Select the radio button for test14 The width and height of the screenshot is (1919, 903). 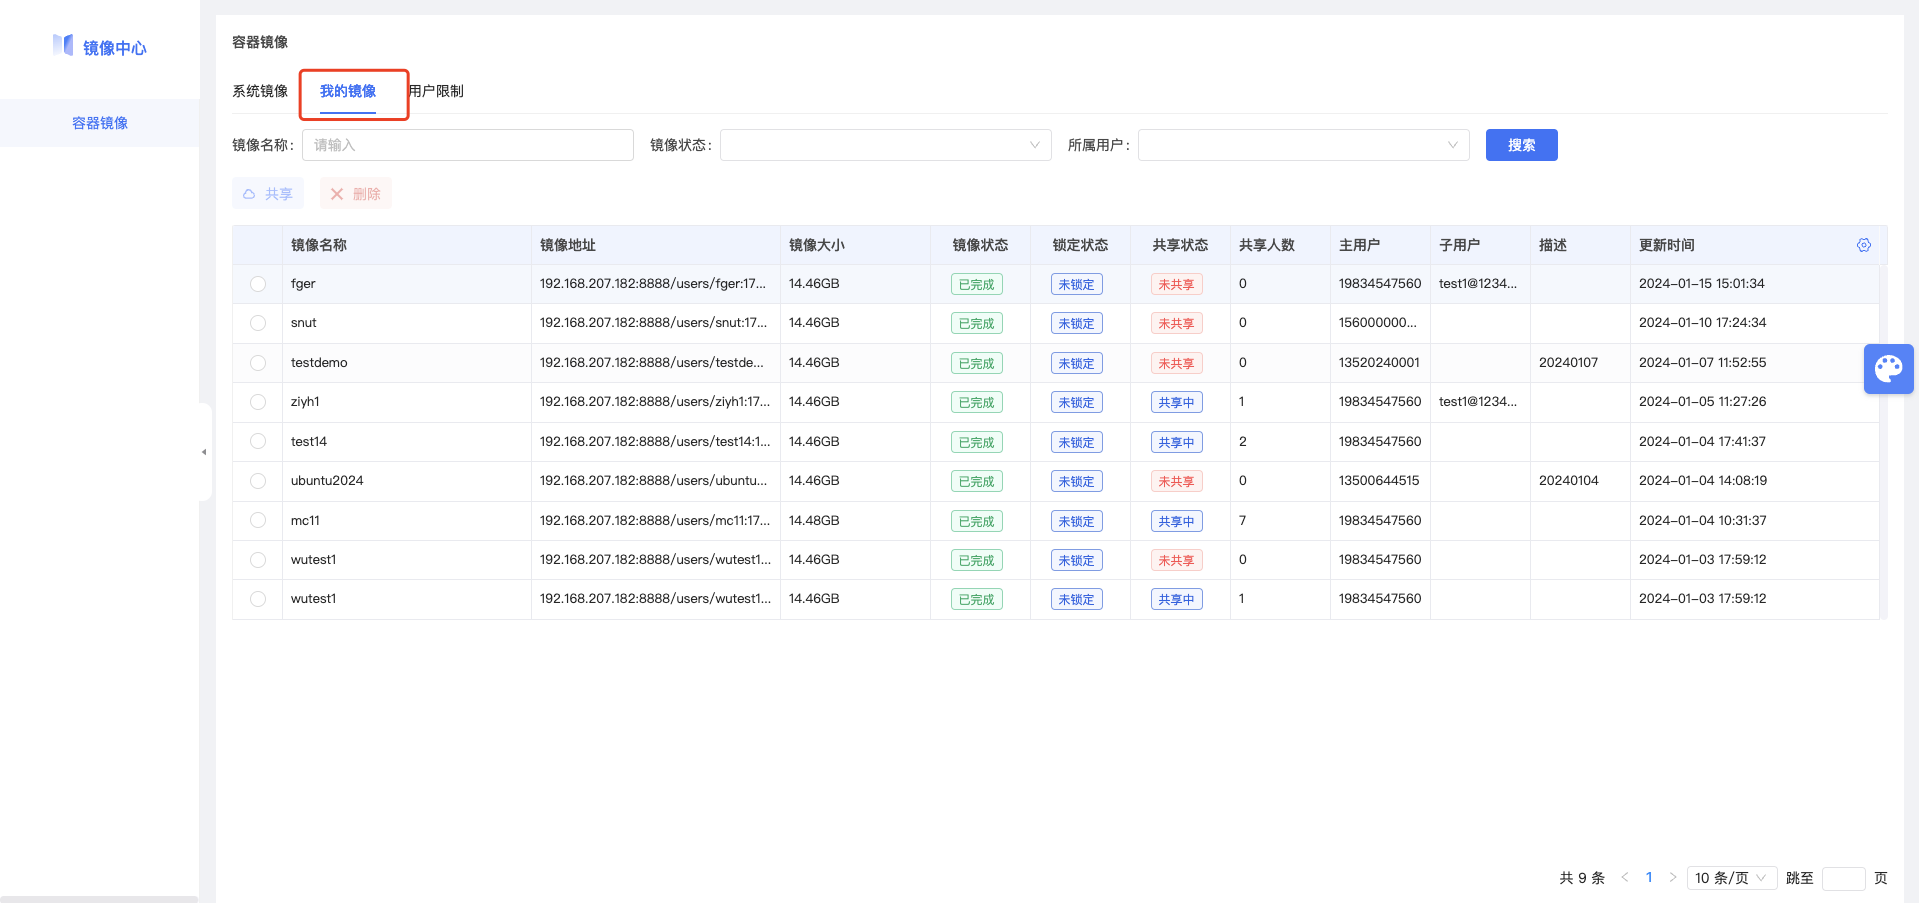tap(258, 441)
